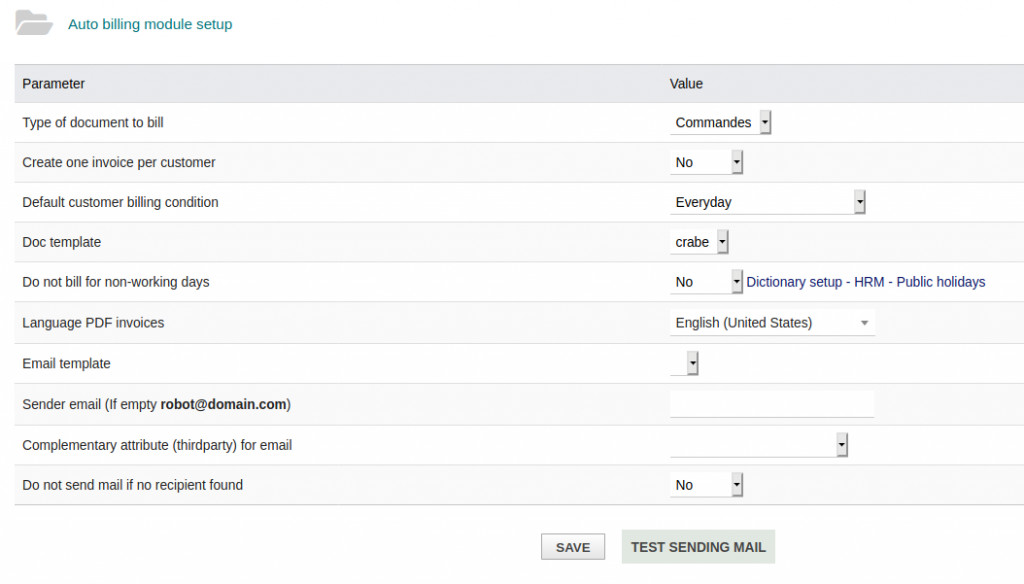Open the Doc template dropdown showing crabe
The width and height of the screenshot is (1024, 584).
[699, 242]
